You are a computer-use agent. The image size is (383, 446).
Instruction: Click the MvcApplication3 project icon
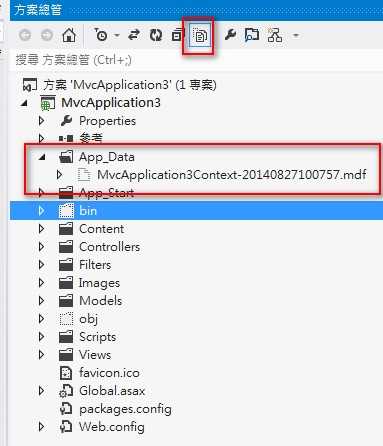[48, 103]
